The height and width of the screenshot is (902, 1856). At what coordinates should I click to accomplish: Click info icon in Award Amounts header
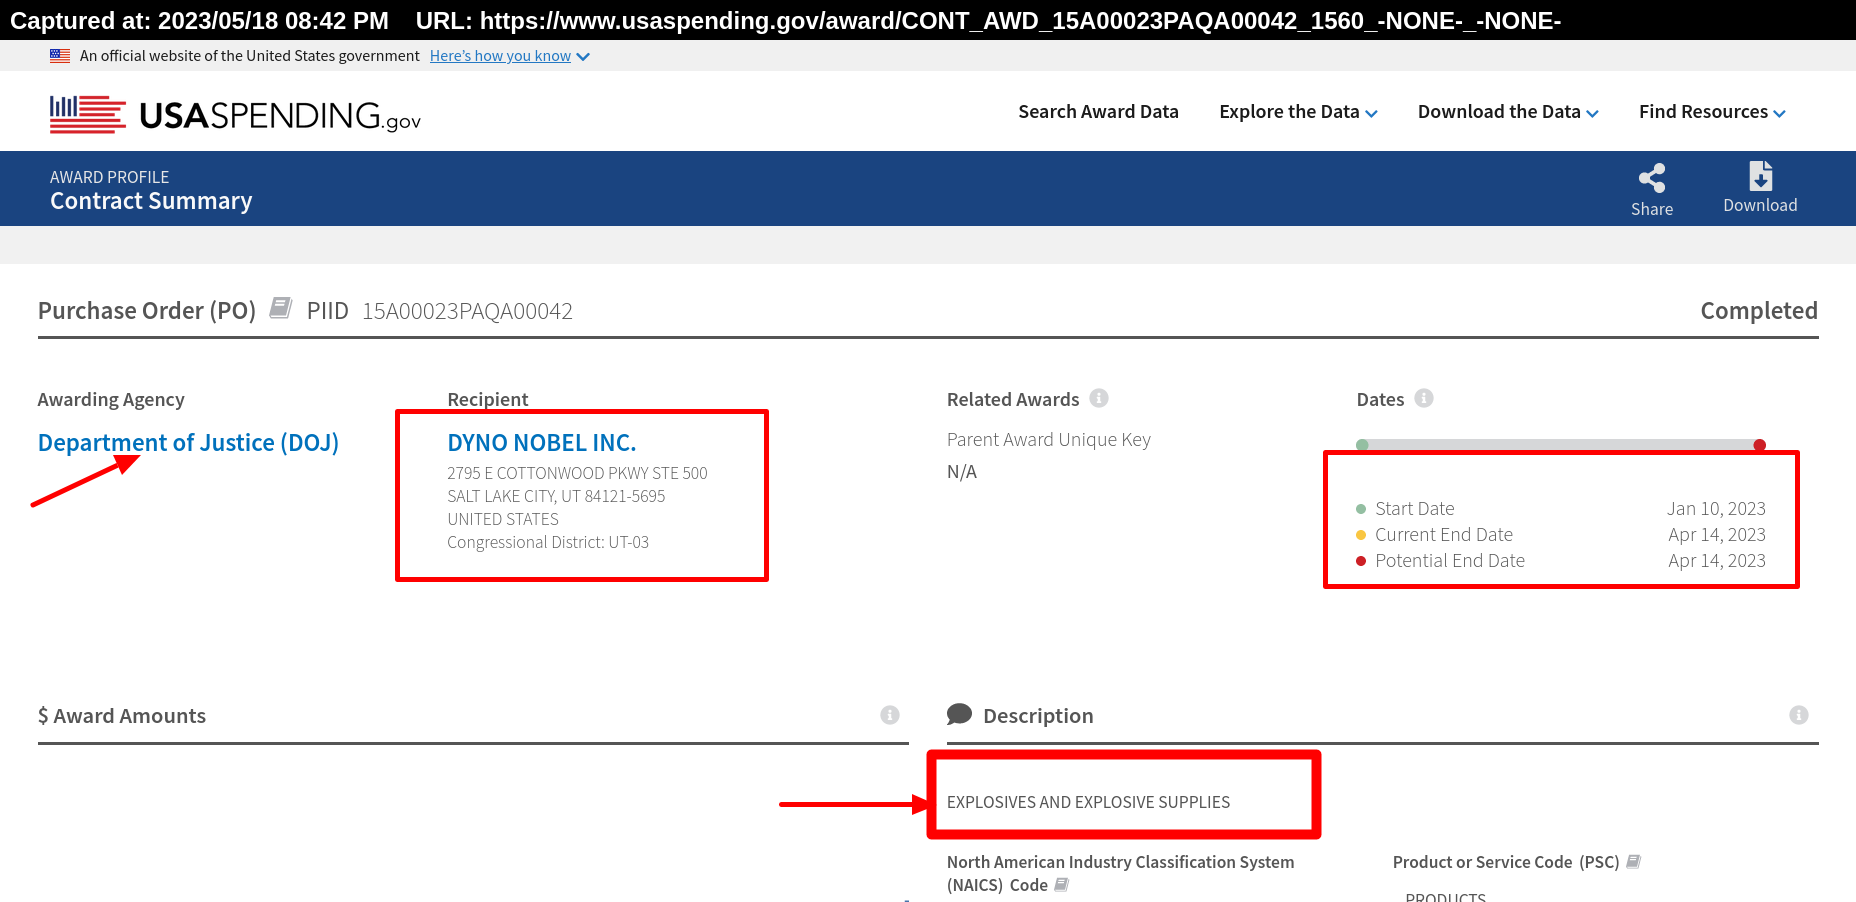tap(890, 715)
